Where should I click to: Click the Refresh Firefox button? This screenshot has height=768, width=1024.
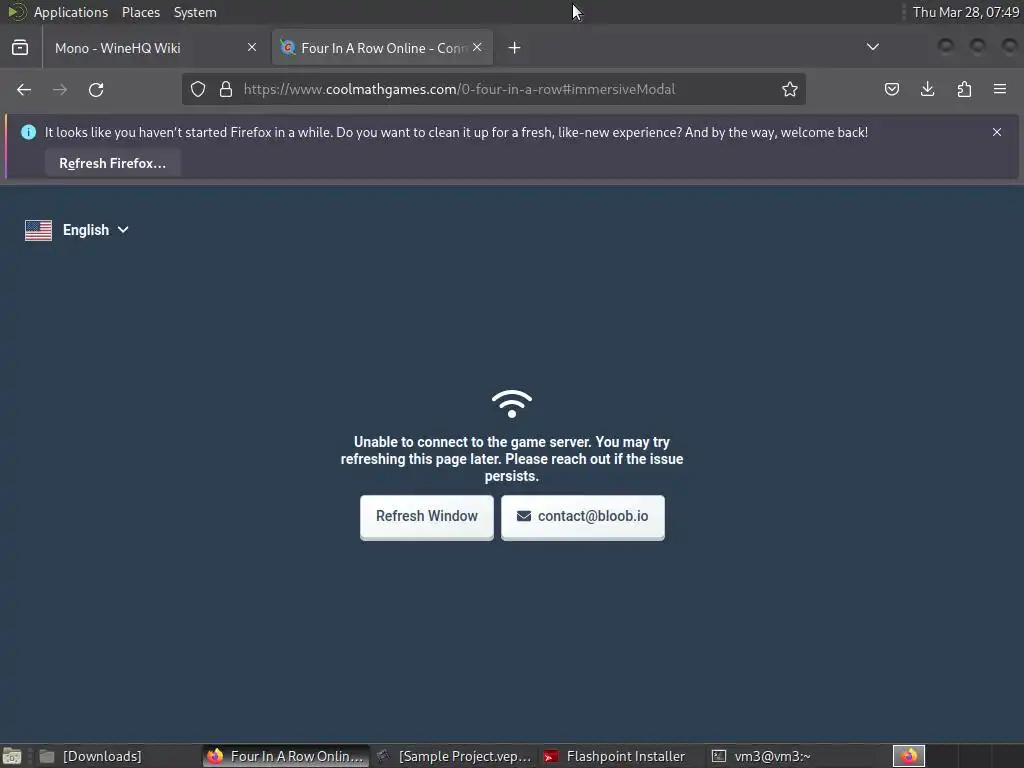[x=112, y=163]
